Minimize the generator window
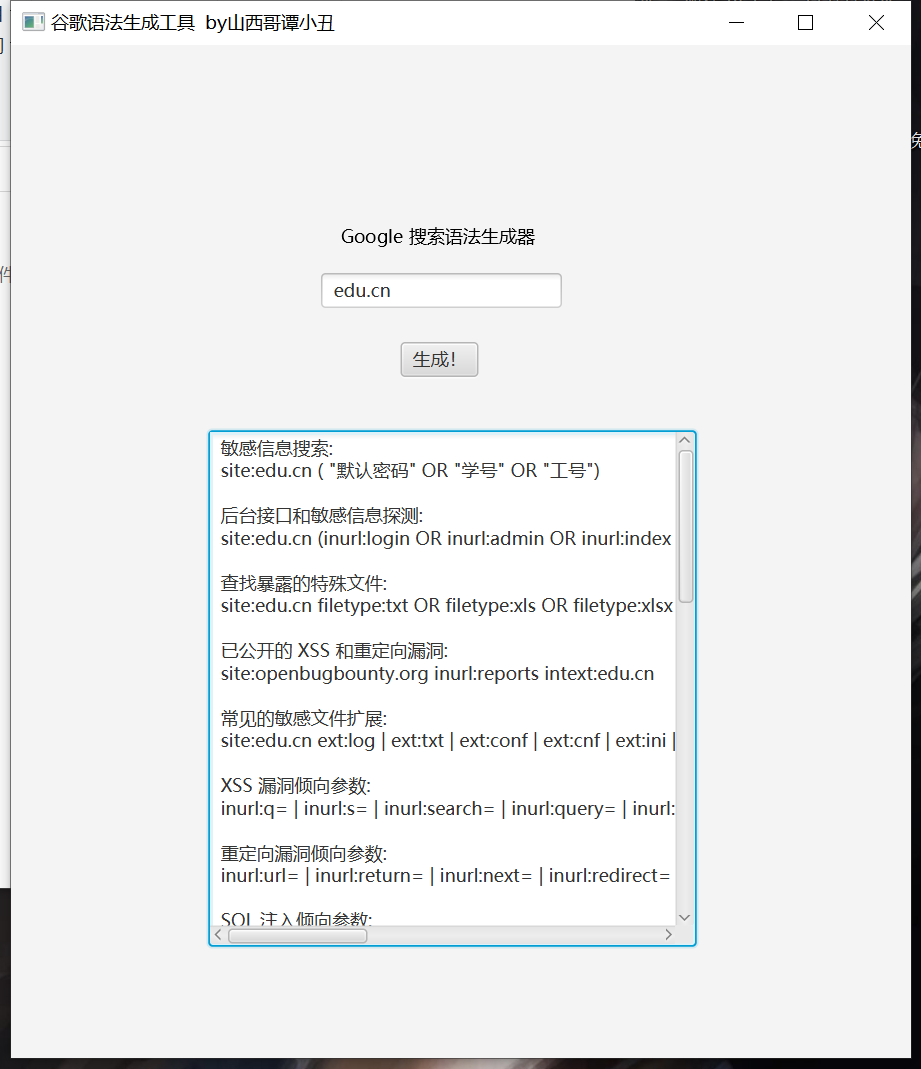 click(737, 22)
